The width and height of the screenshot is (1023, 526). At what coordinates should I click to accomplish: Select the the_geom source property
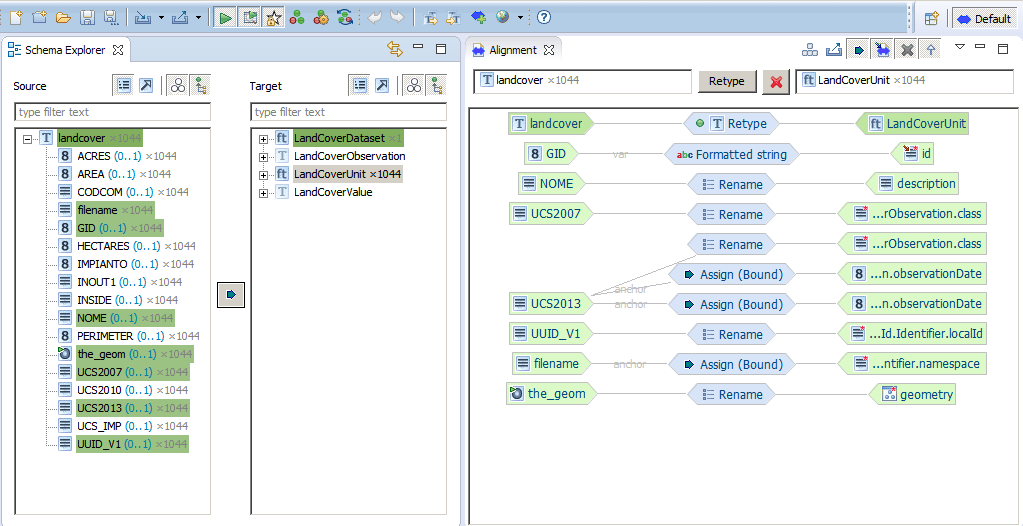pos(125,354)
